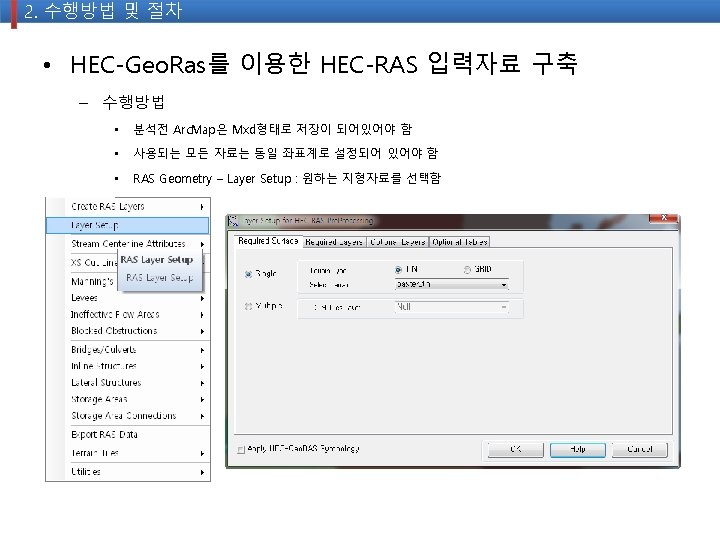720x540 pixels.
Task: Open Inline Structures menu entry
Action: (x=128, y=366)
